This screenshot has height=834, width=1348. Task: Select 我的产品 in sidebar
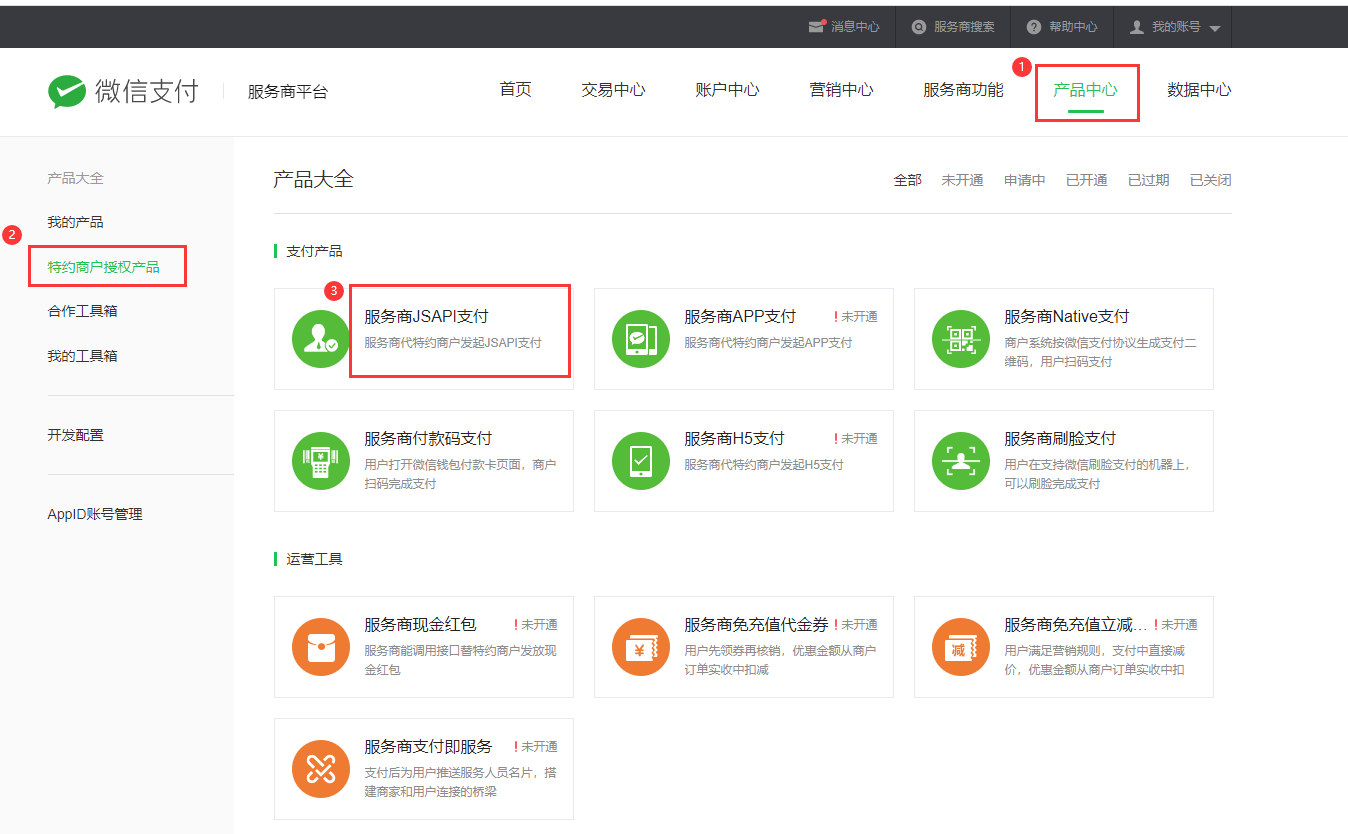(x=75, y=222)
